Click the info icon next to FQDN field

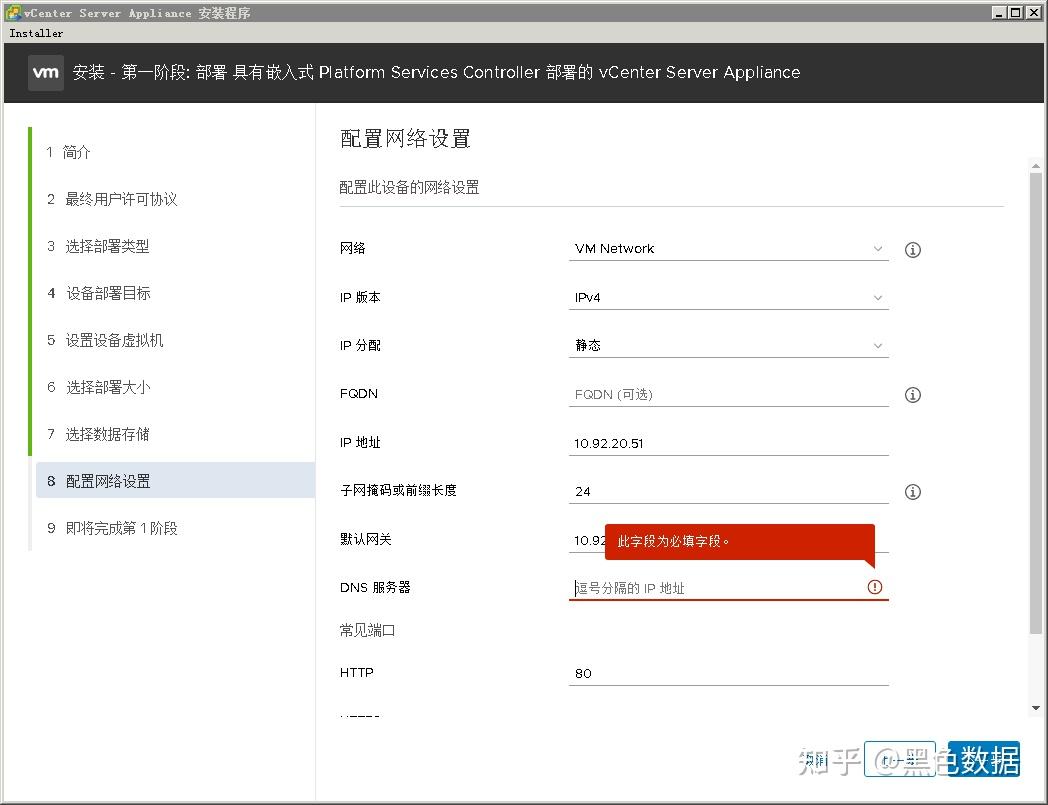coord(912,394)
